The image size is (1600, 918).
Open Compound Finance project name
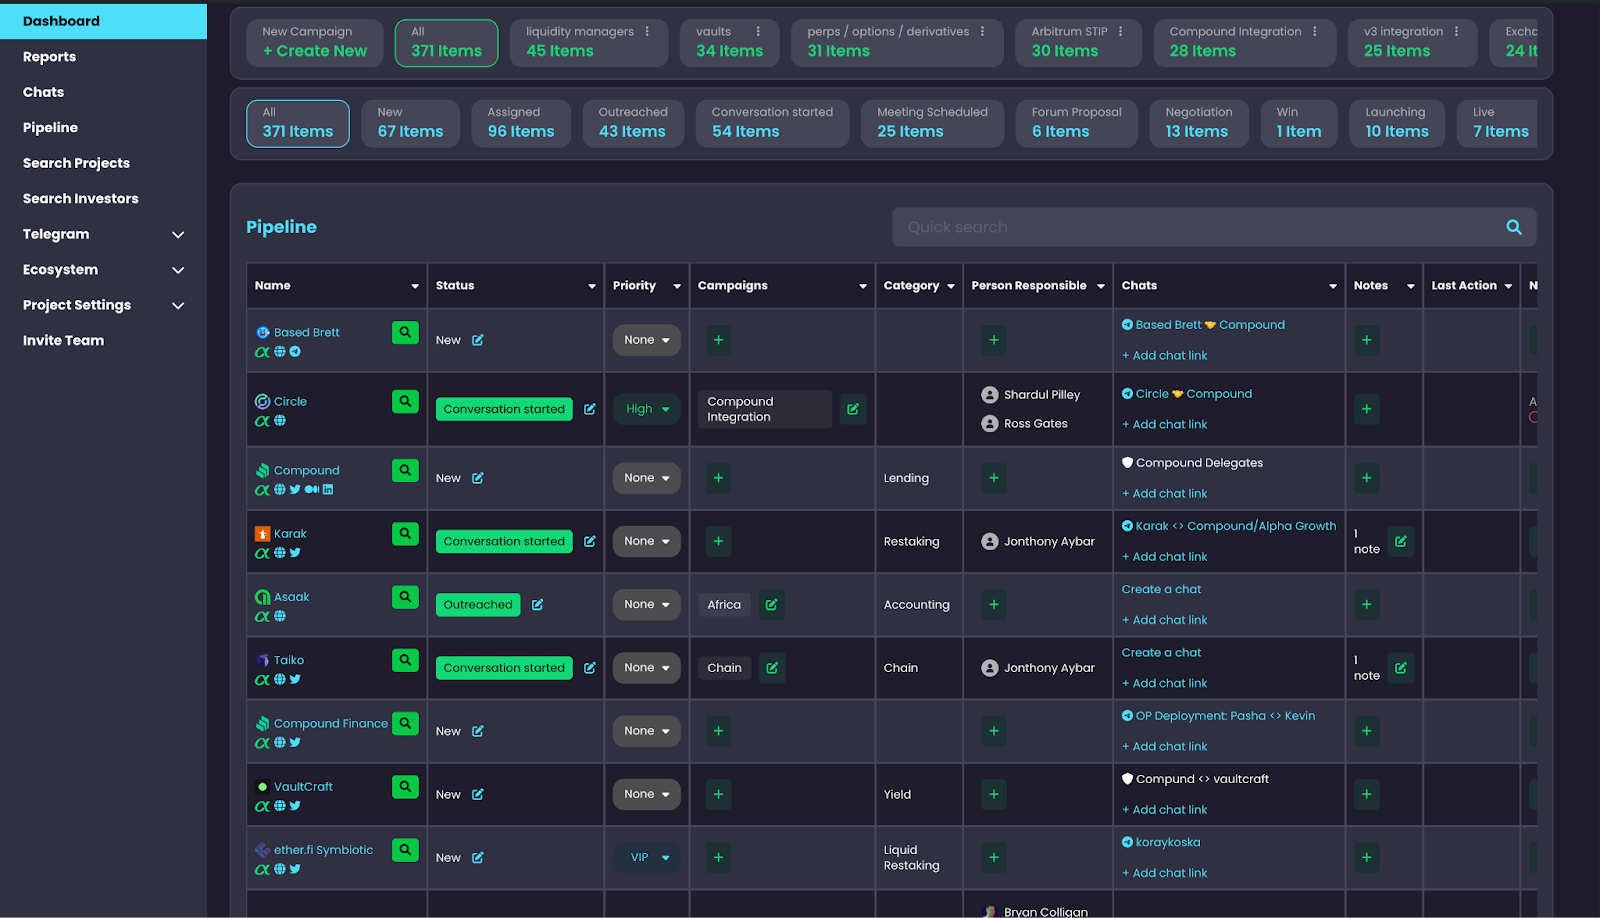(330, 723)
